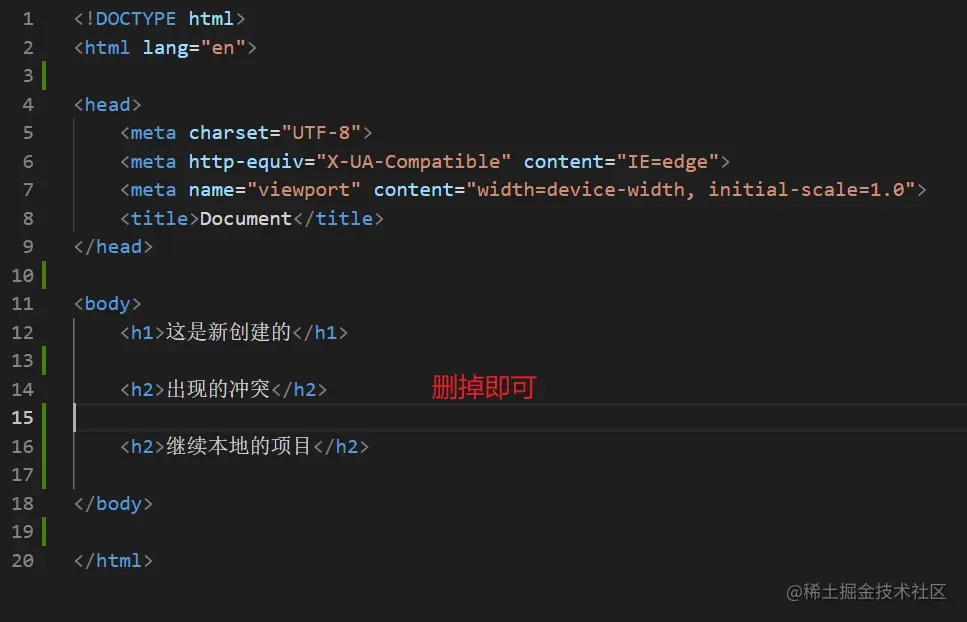The image size is (967, 622).
Task: Click the closing html tag
Action: (x=112, y=560)
